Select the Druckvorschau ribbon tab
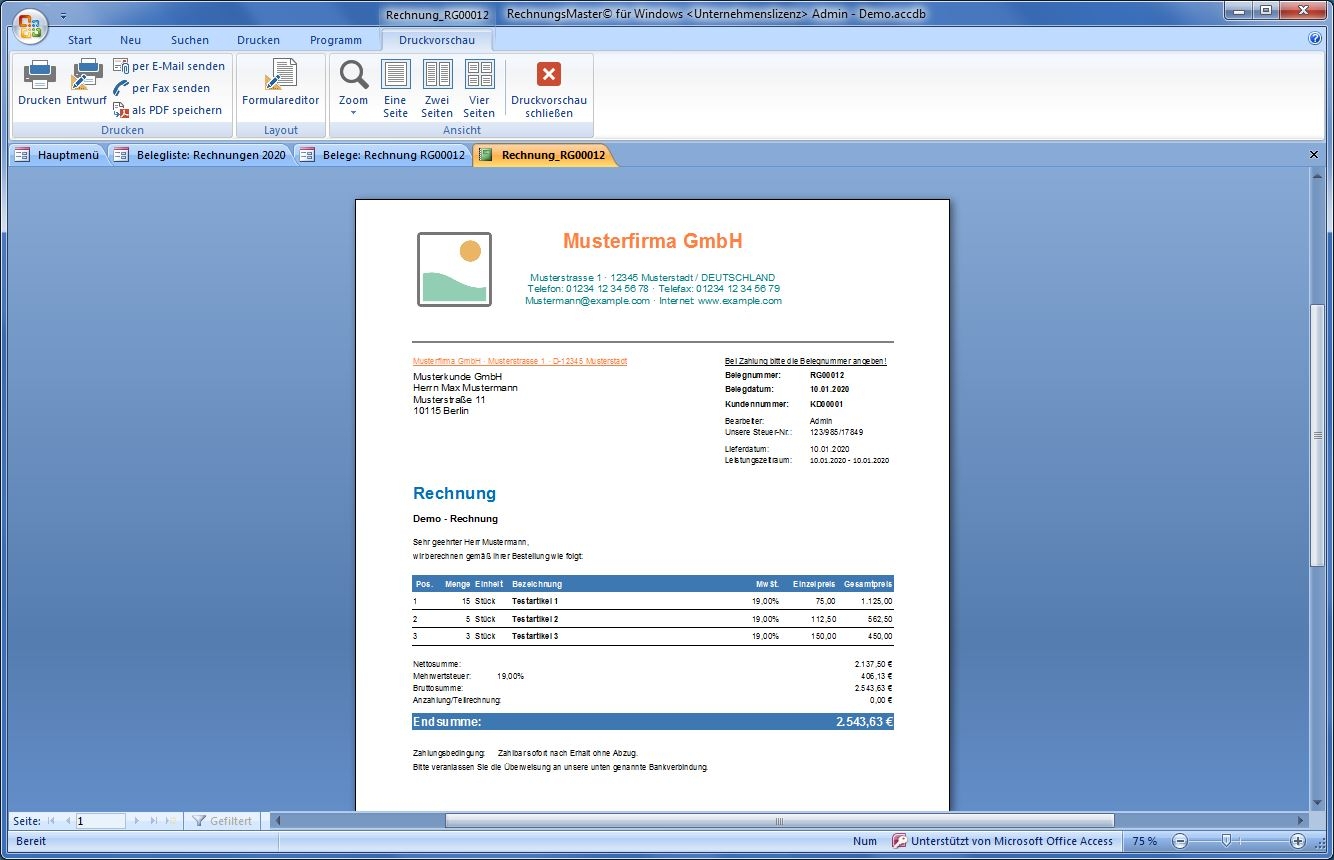The image size is (1334, 860). click(437, 40)
